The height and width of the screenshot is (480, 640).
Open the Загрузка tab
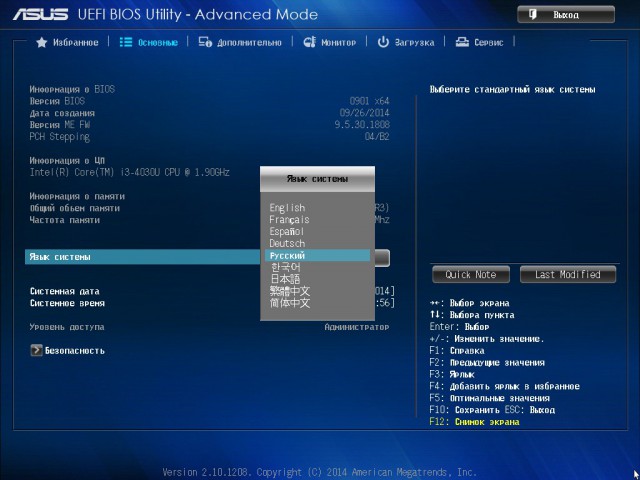[406, 42]
